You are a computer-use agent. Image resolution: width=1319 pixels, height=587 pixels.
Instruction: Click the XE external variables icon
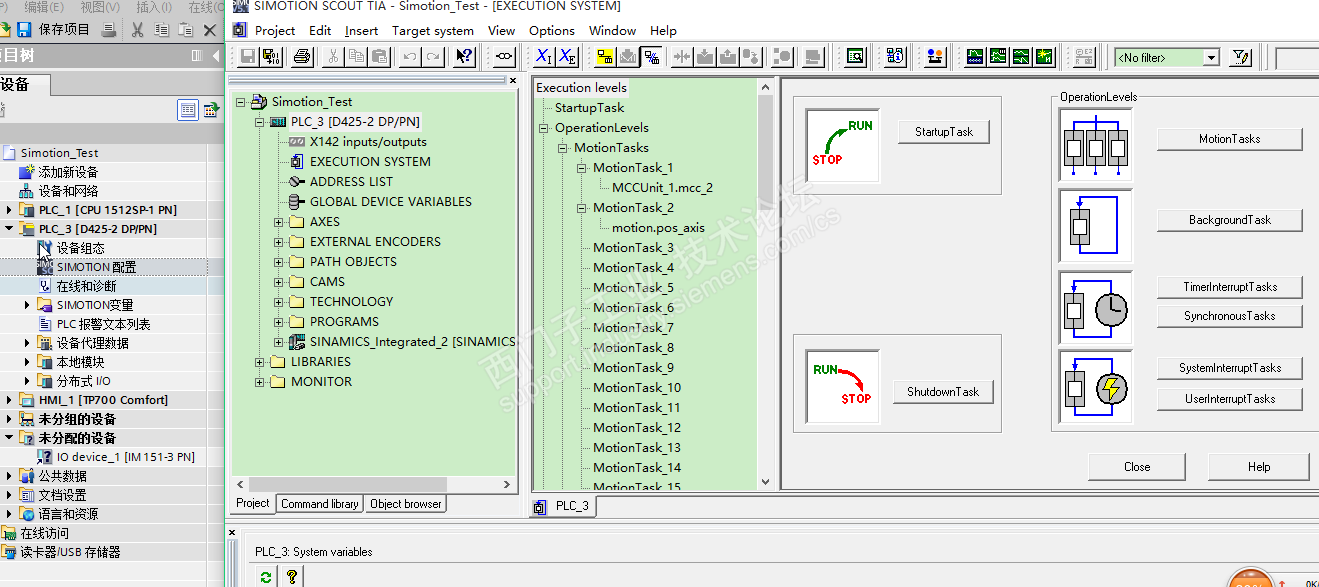(567, 57)
